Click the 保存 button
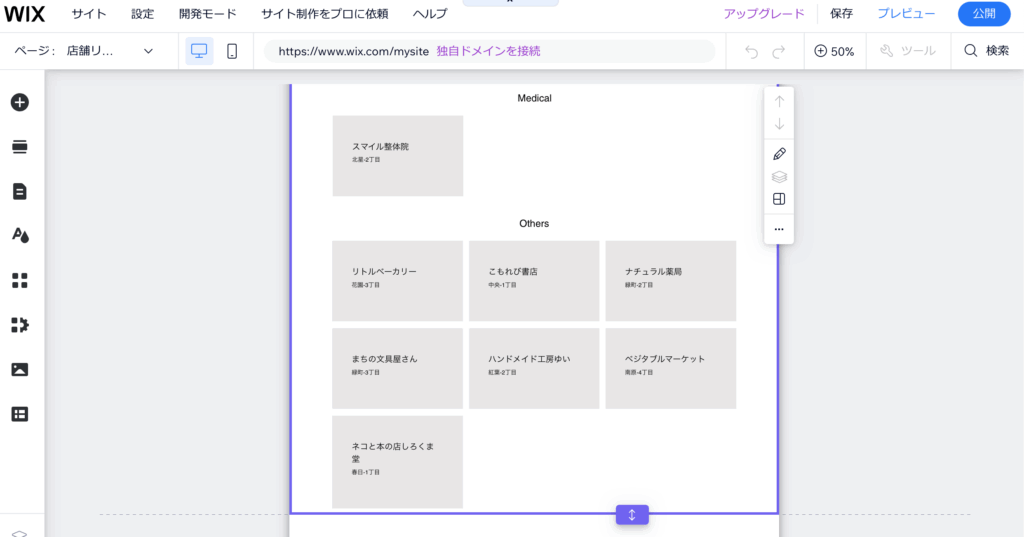Viewport: 1024px width, 537px height. 841,14
